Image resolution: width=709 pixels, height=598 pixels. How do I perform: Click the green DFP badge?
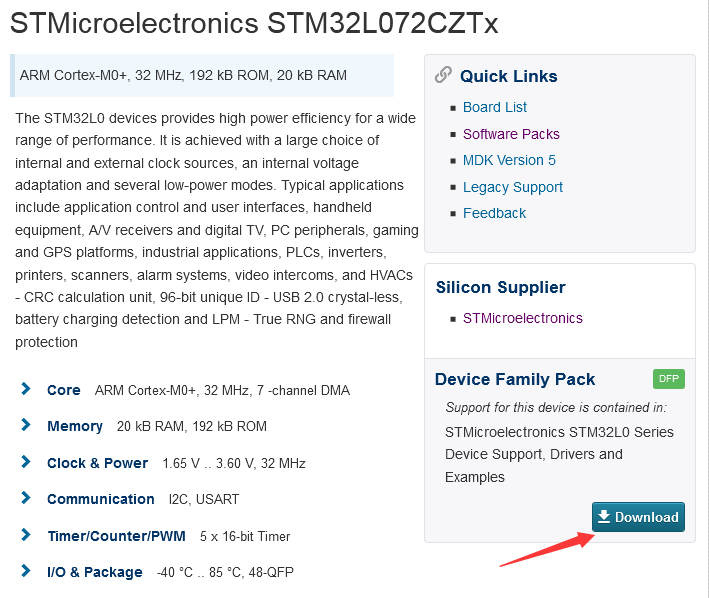pos(669,379)
